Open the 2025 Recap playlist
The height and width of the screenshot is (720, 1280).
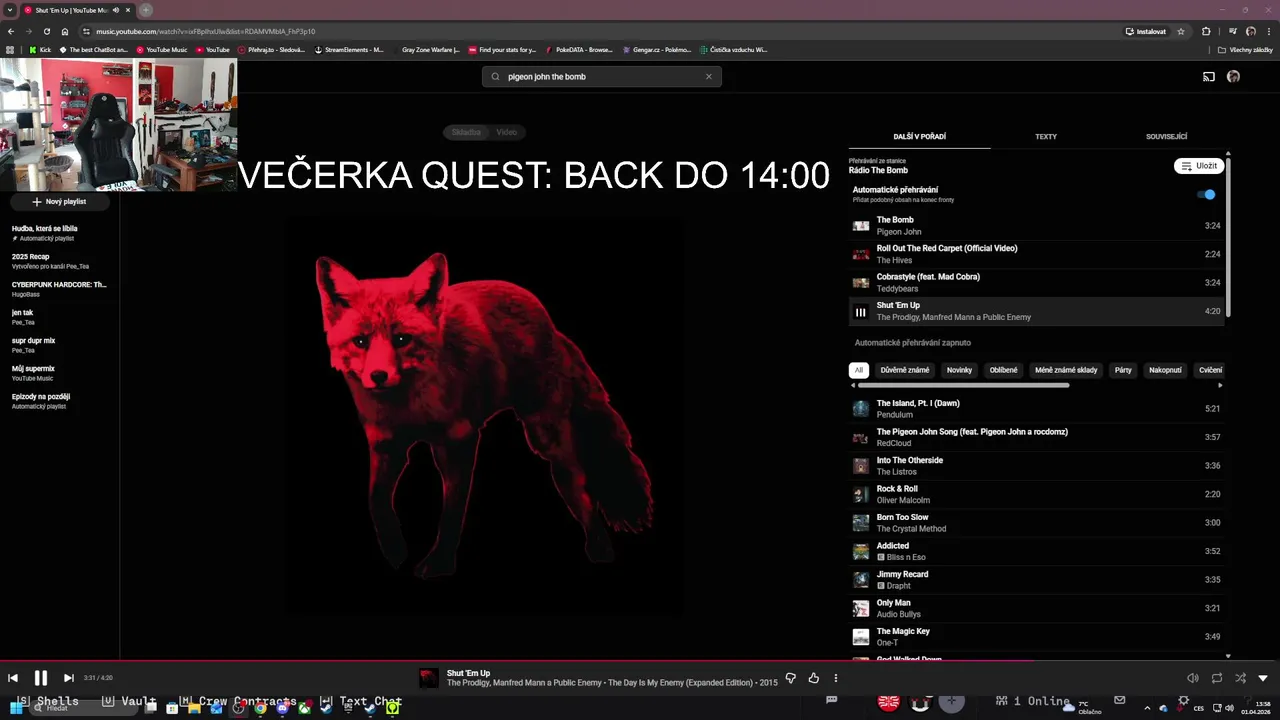click(59, 261)
